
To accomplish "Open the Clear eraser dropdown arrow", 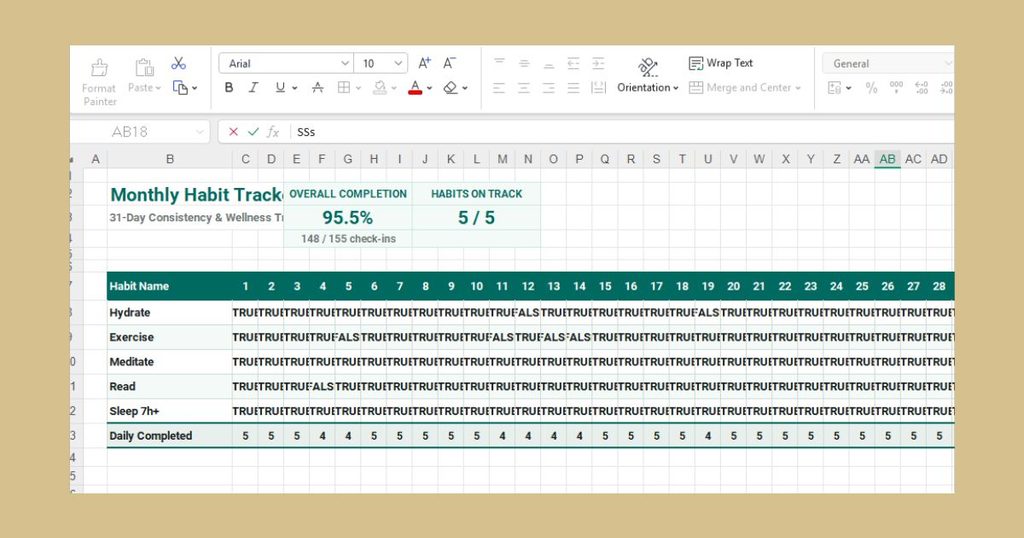I will coord(464,88).
